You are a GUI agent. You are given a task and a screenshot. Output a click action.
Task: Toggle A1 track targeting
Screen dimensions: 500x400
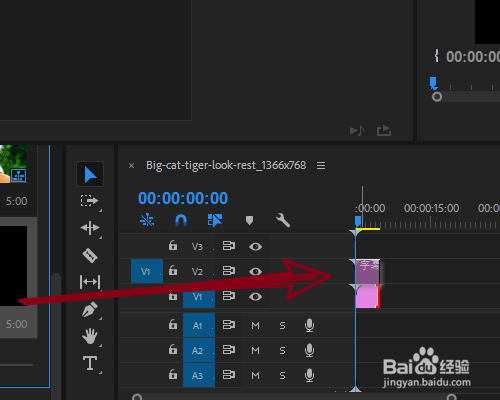(199, 325)
